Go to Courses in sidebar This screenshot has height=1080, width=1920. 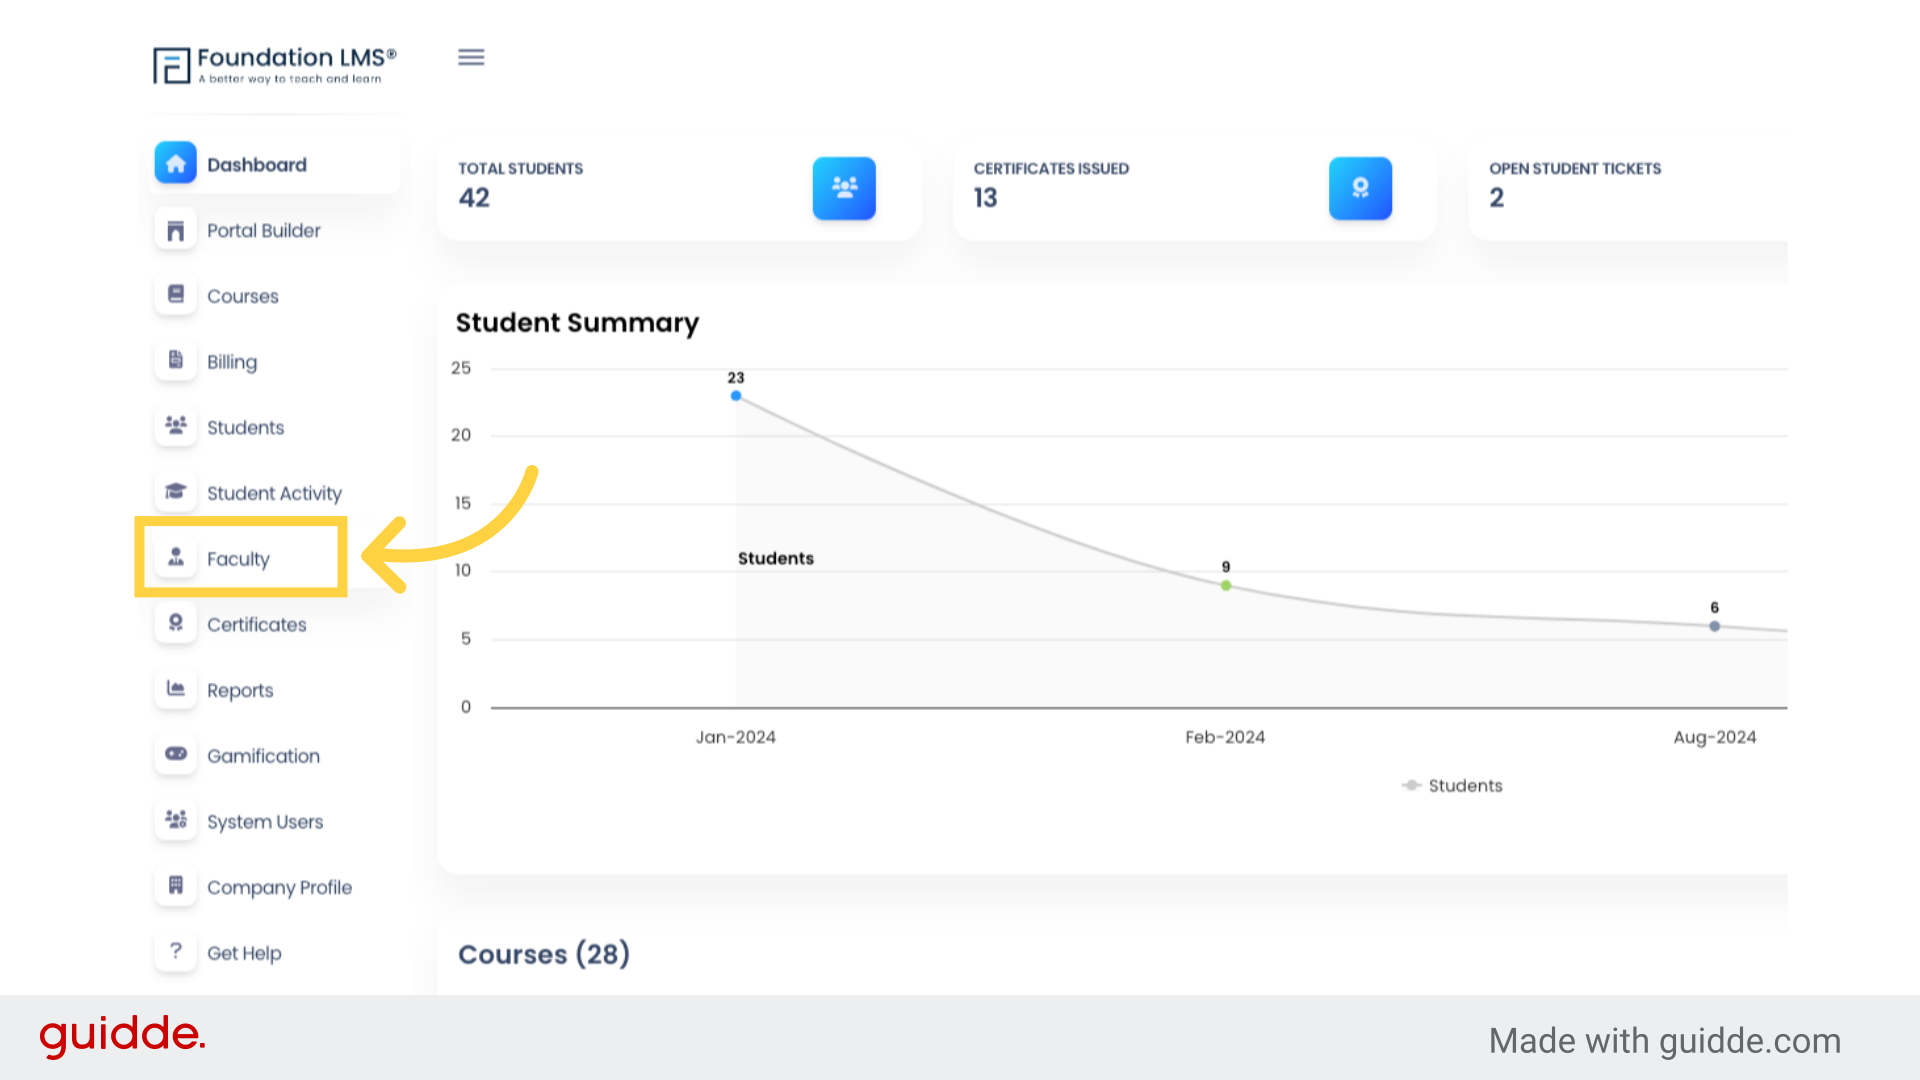click(x=243, y=296)
